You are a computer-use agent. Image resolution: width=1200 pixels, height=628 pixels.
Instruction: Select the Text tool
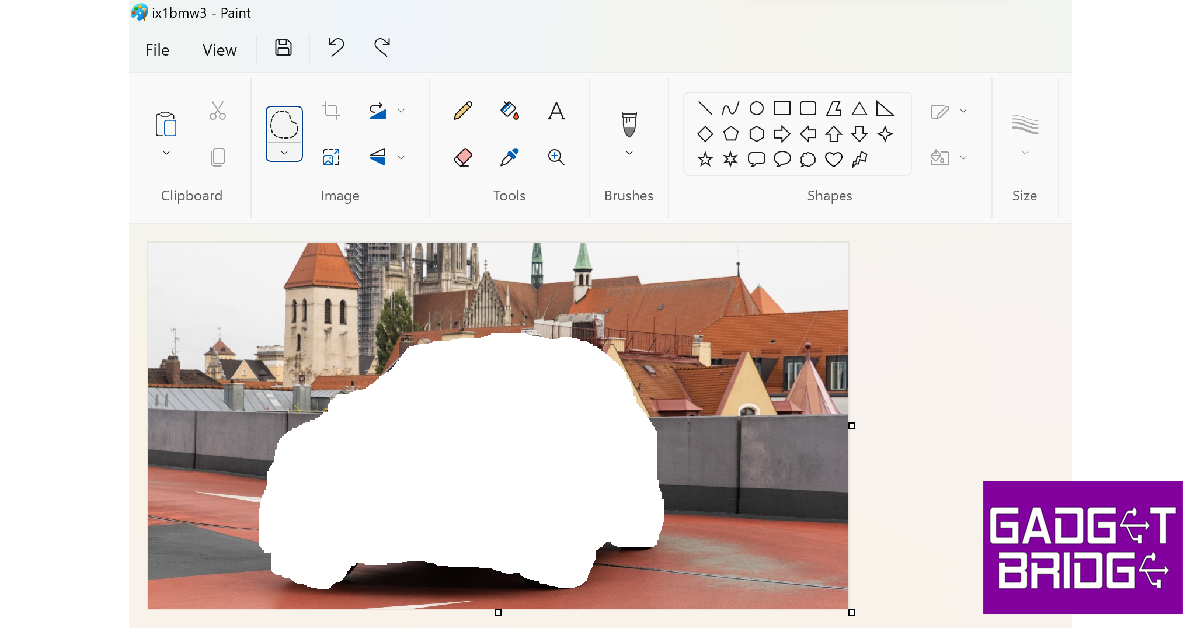[555, 111]
